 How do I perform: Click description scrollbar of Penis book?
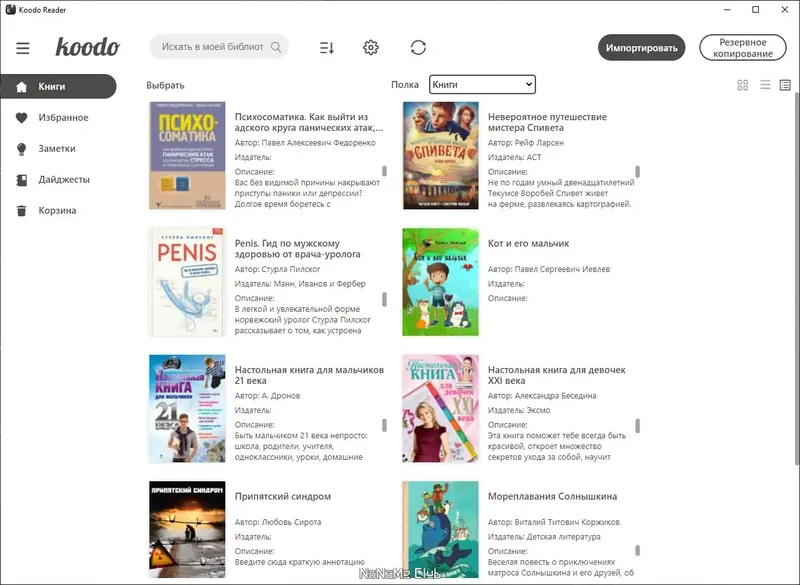384,299
